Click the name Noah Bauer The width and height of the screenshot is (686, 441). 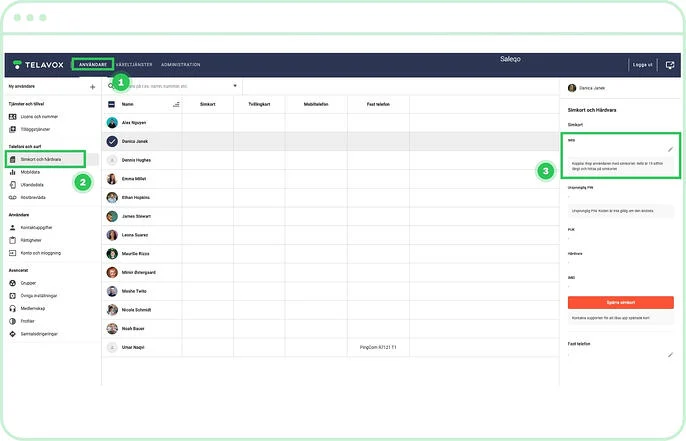[133, 329]
